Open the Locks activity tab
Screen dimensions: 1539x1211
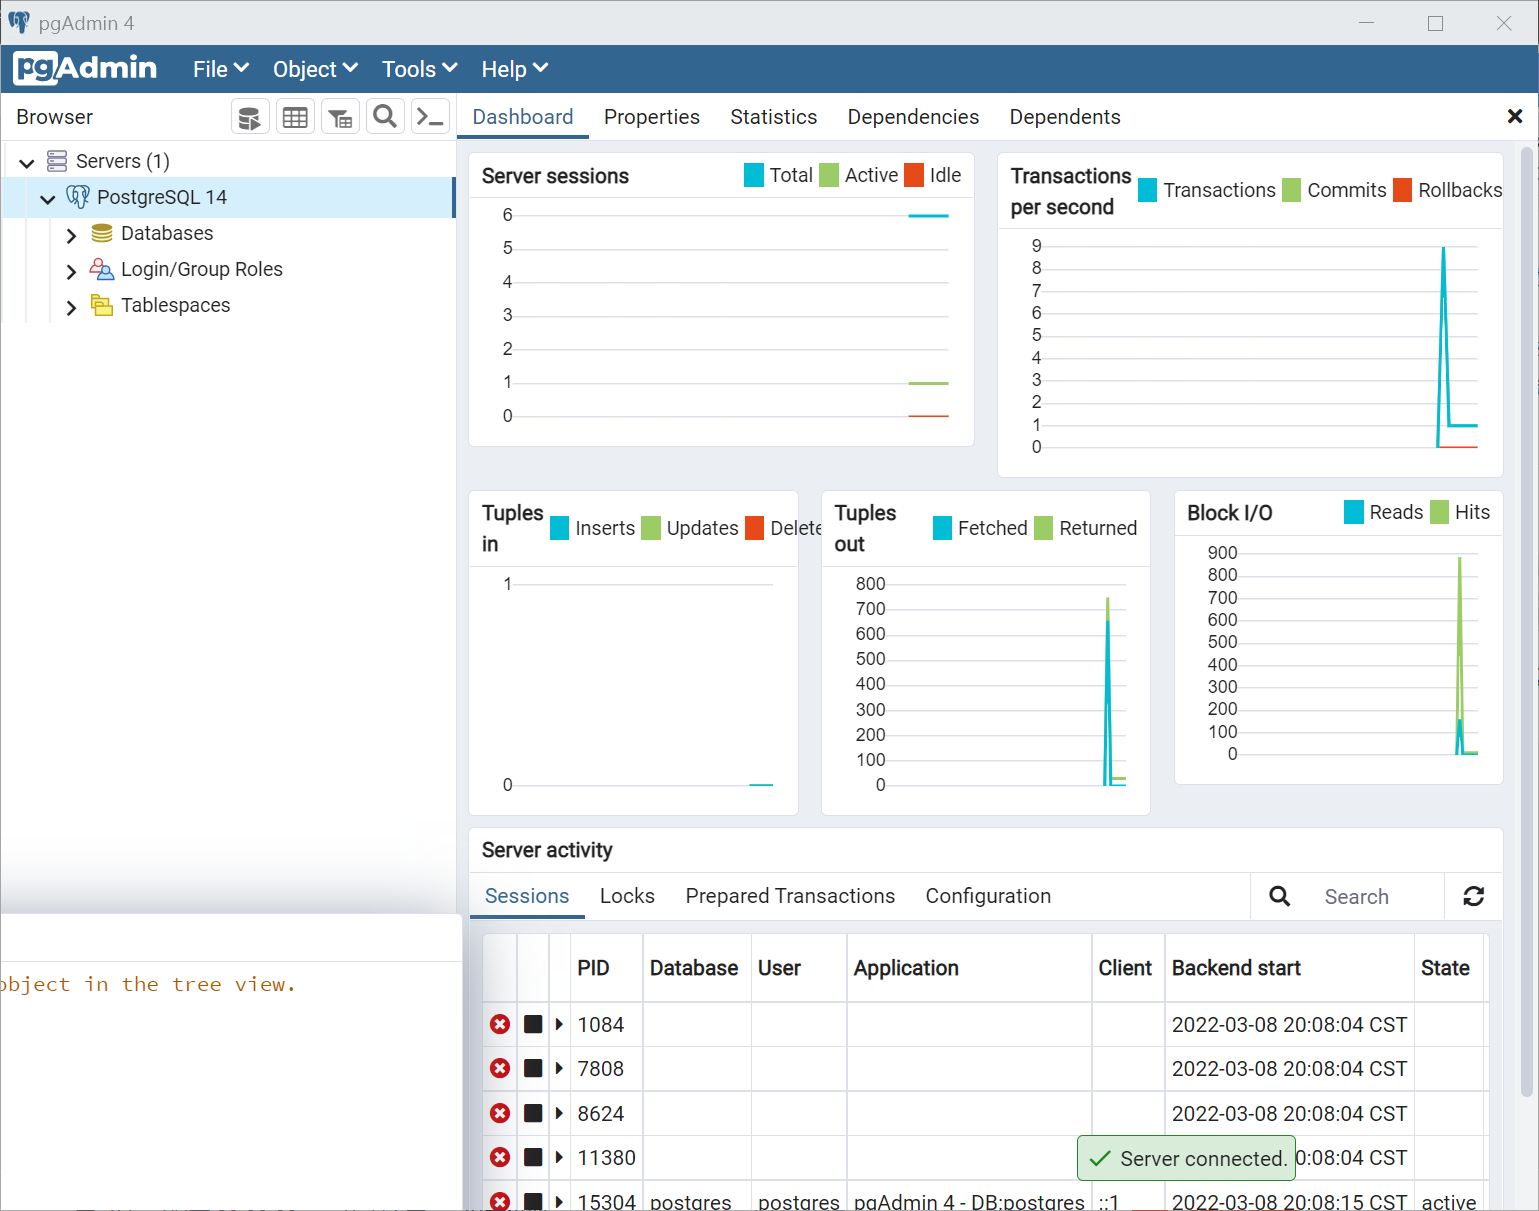coord(627,896)
